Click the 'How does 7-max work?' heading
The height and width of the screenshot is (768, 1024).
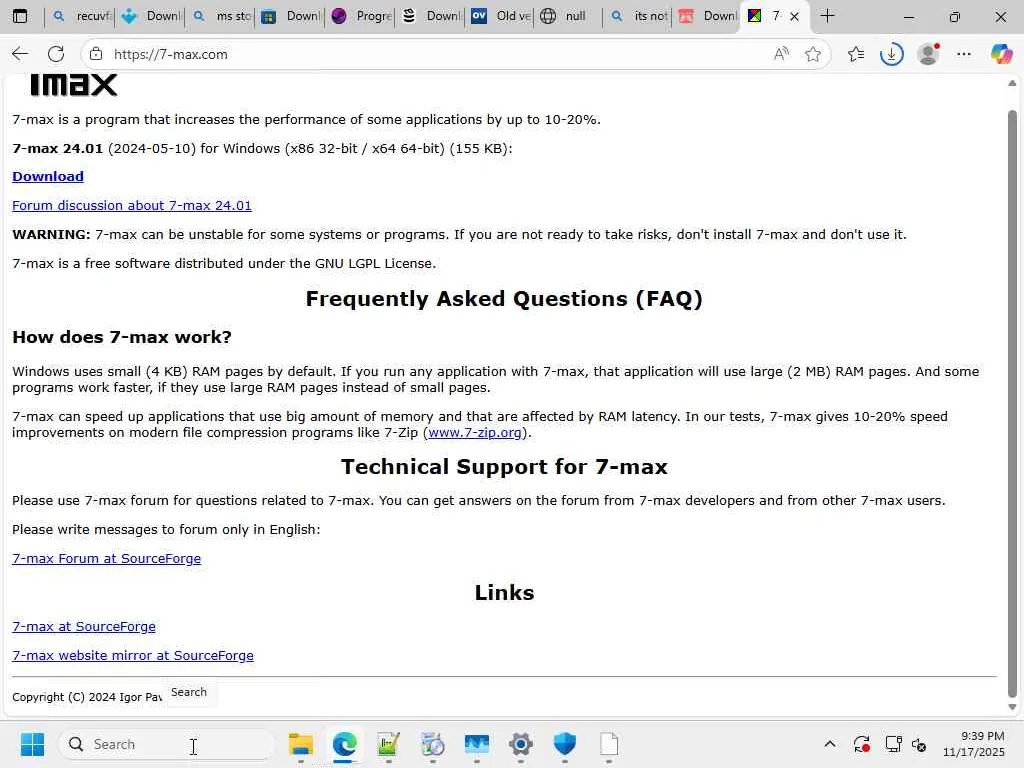click(121, 337)
